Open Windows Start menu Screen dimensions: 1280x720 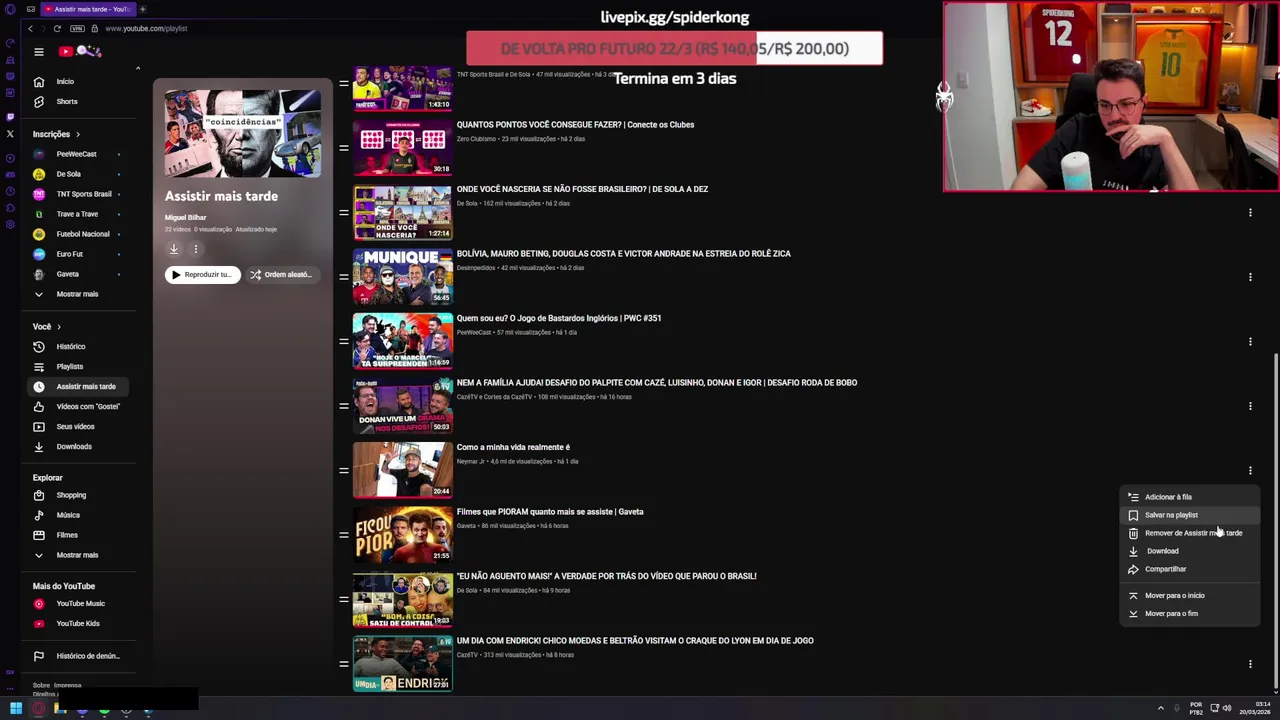(x=16, y=708)
